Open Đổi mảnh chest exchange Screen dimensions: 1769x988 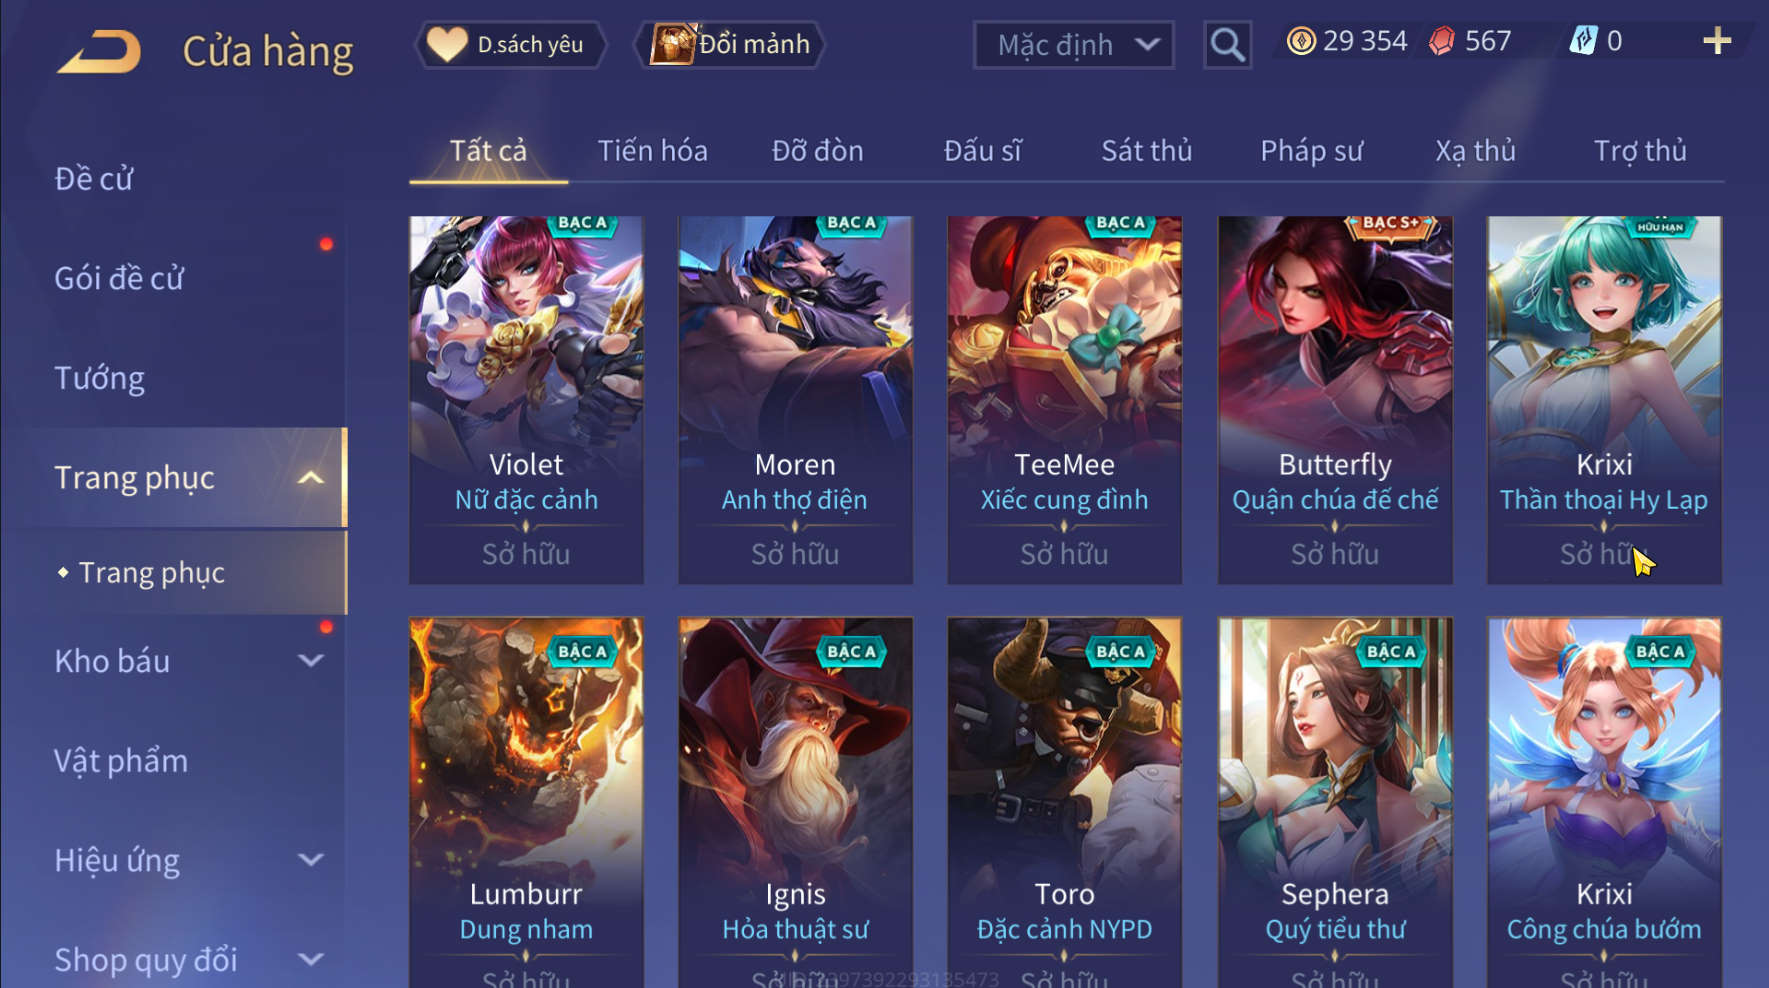[x=730, y=45]
